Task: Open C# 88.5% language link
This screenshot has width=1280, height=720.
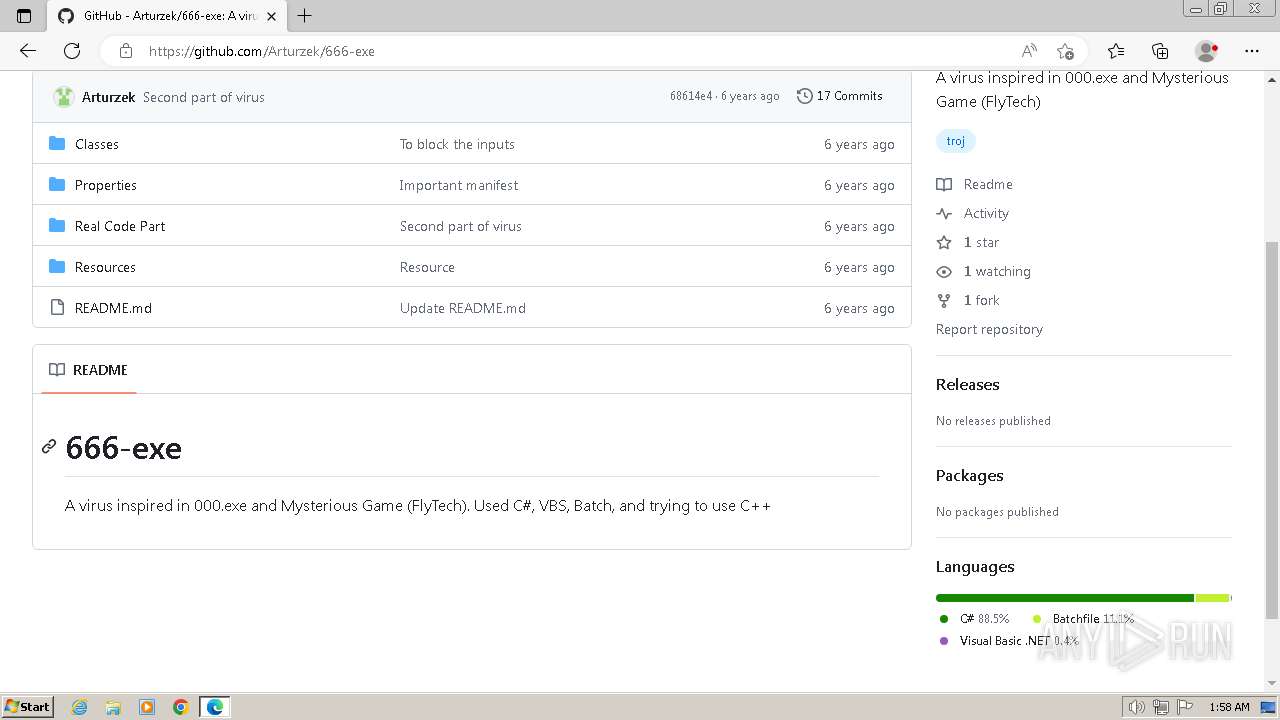Action: [975, 619]
